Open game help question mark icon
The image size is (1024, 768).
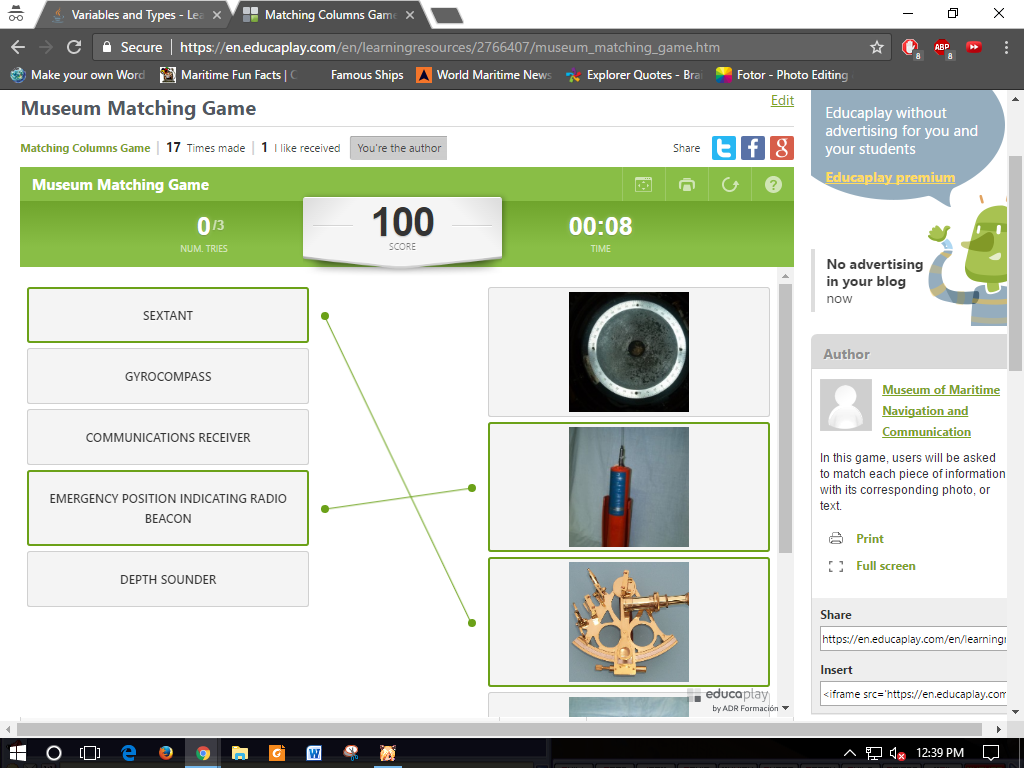[x=773, y=185]
